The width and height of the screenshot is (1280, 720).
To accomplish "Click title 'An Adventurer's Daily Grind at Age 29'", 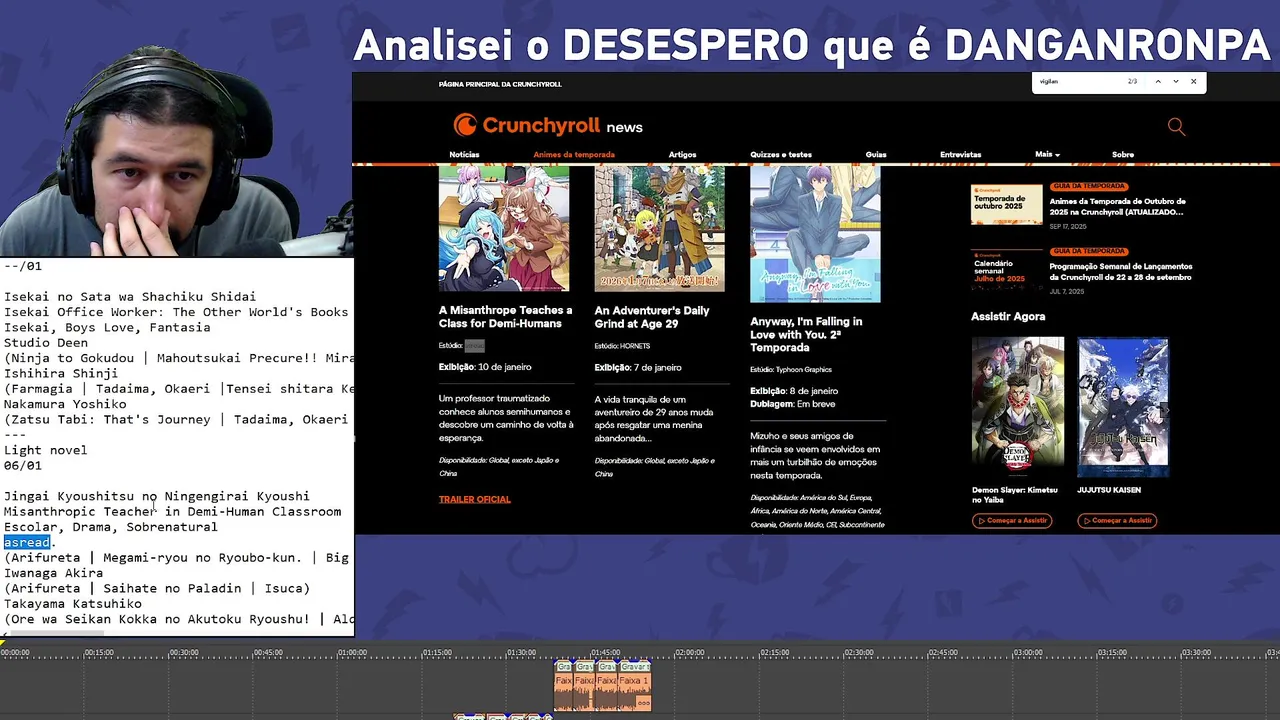I will (x=652, y=316).
